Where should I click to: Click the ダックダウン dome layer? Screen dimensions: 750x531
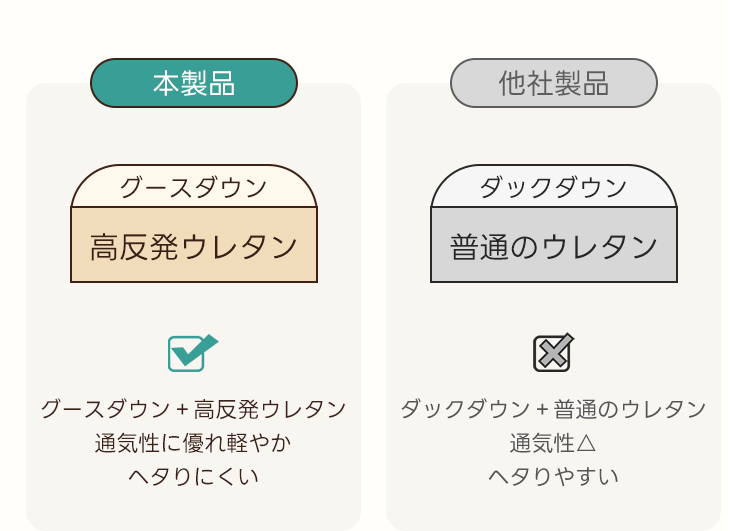(554, 188)
